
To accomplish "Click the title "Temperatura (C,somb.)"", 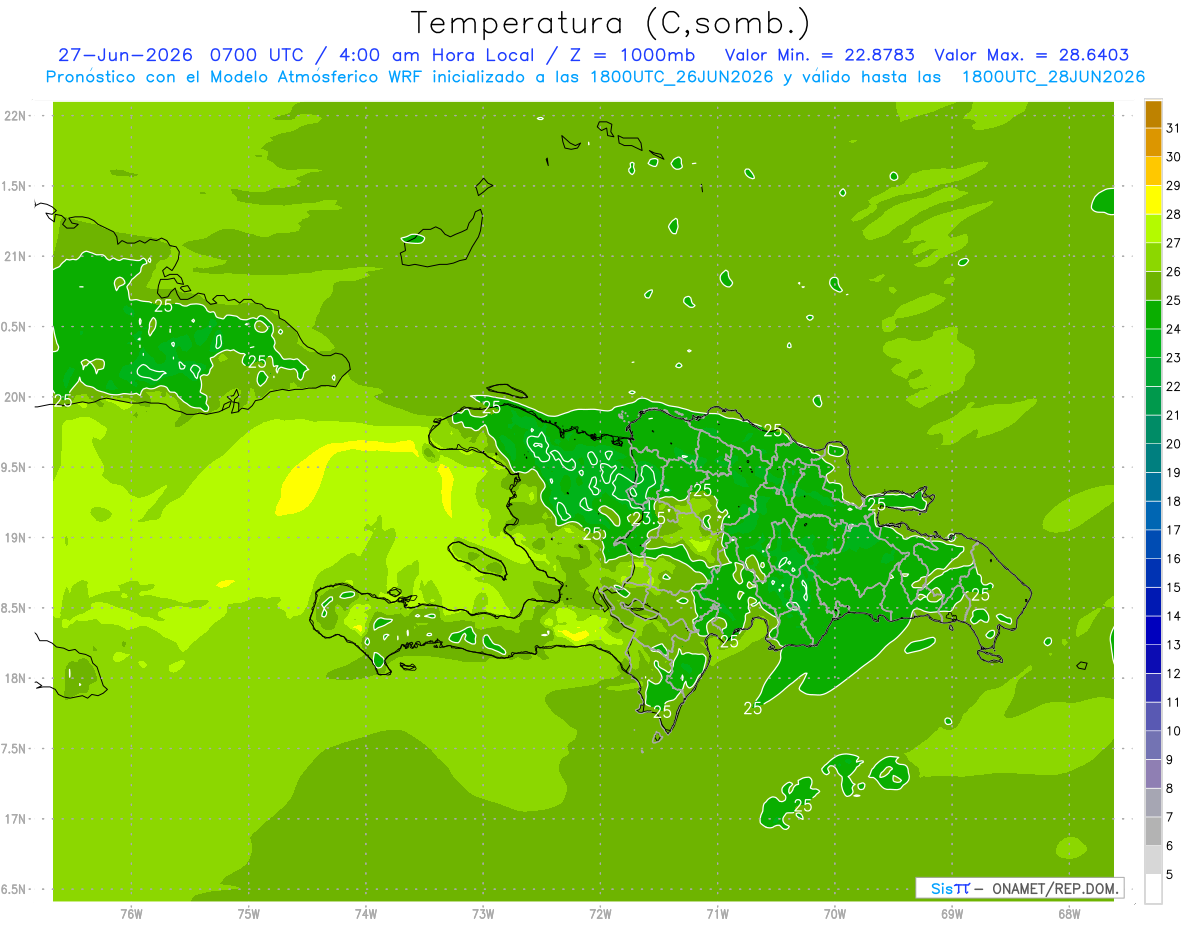I will [611, 23].
